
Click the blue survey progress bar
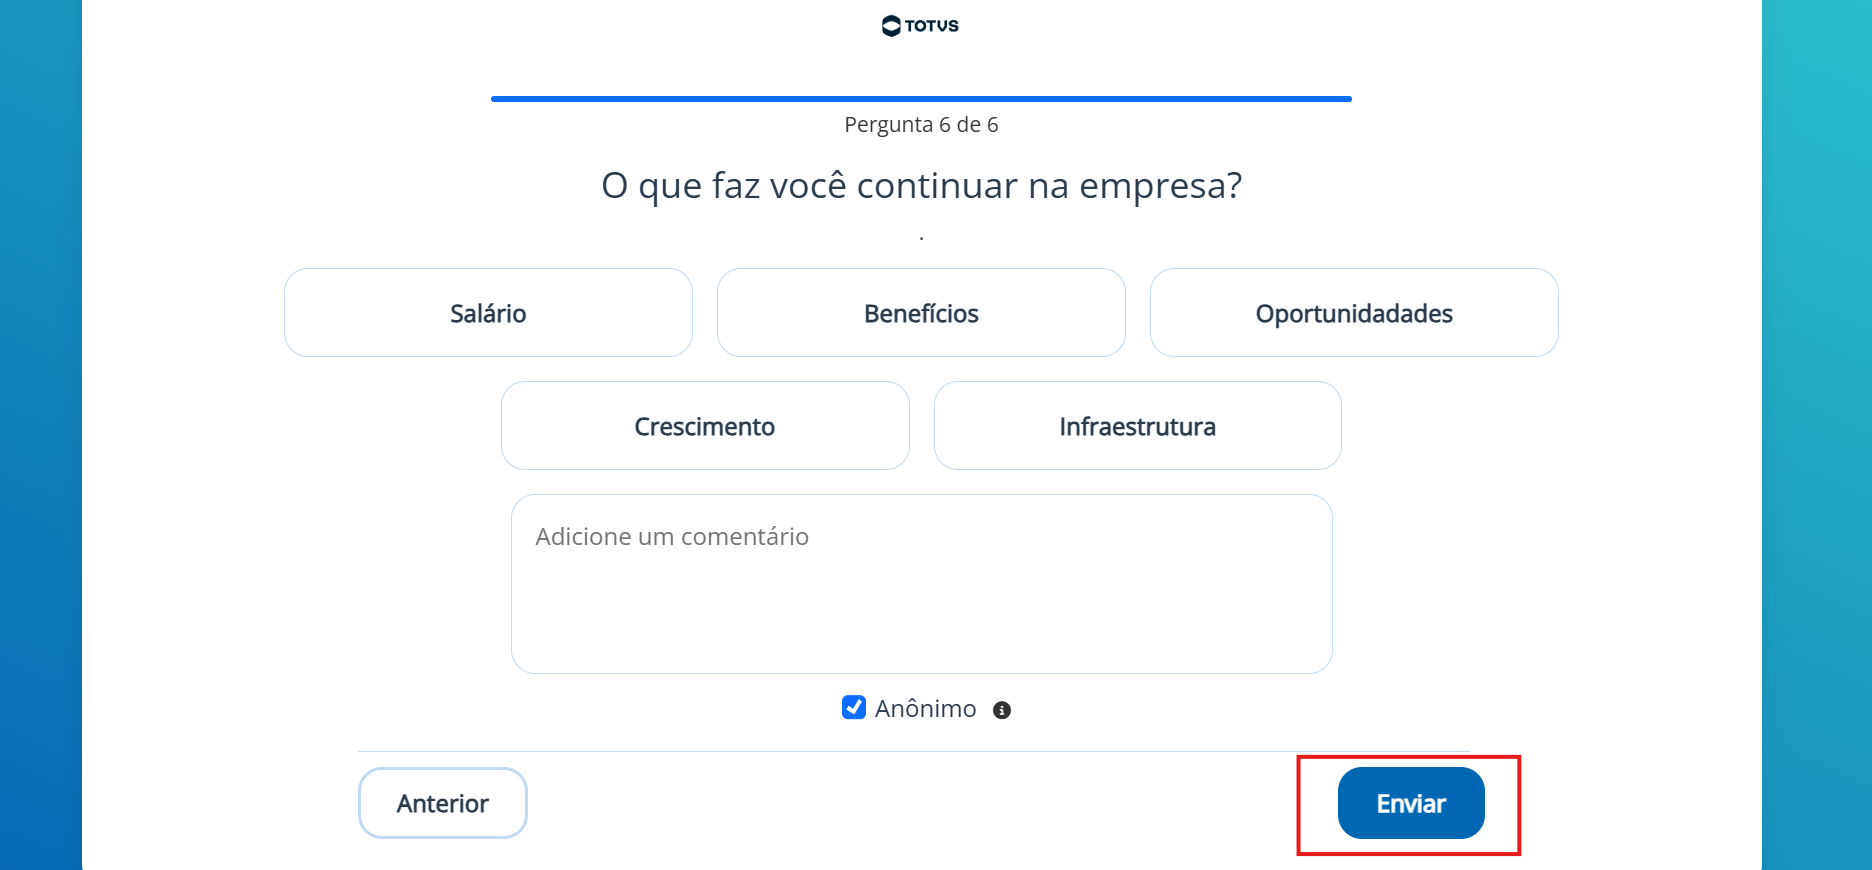click(921, 99)
